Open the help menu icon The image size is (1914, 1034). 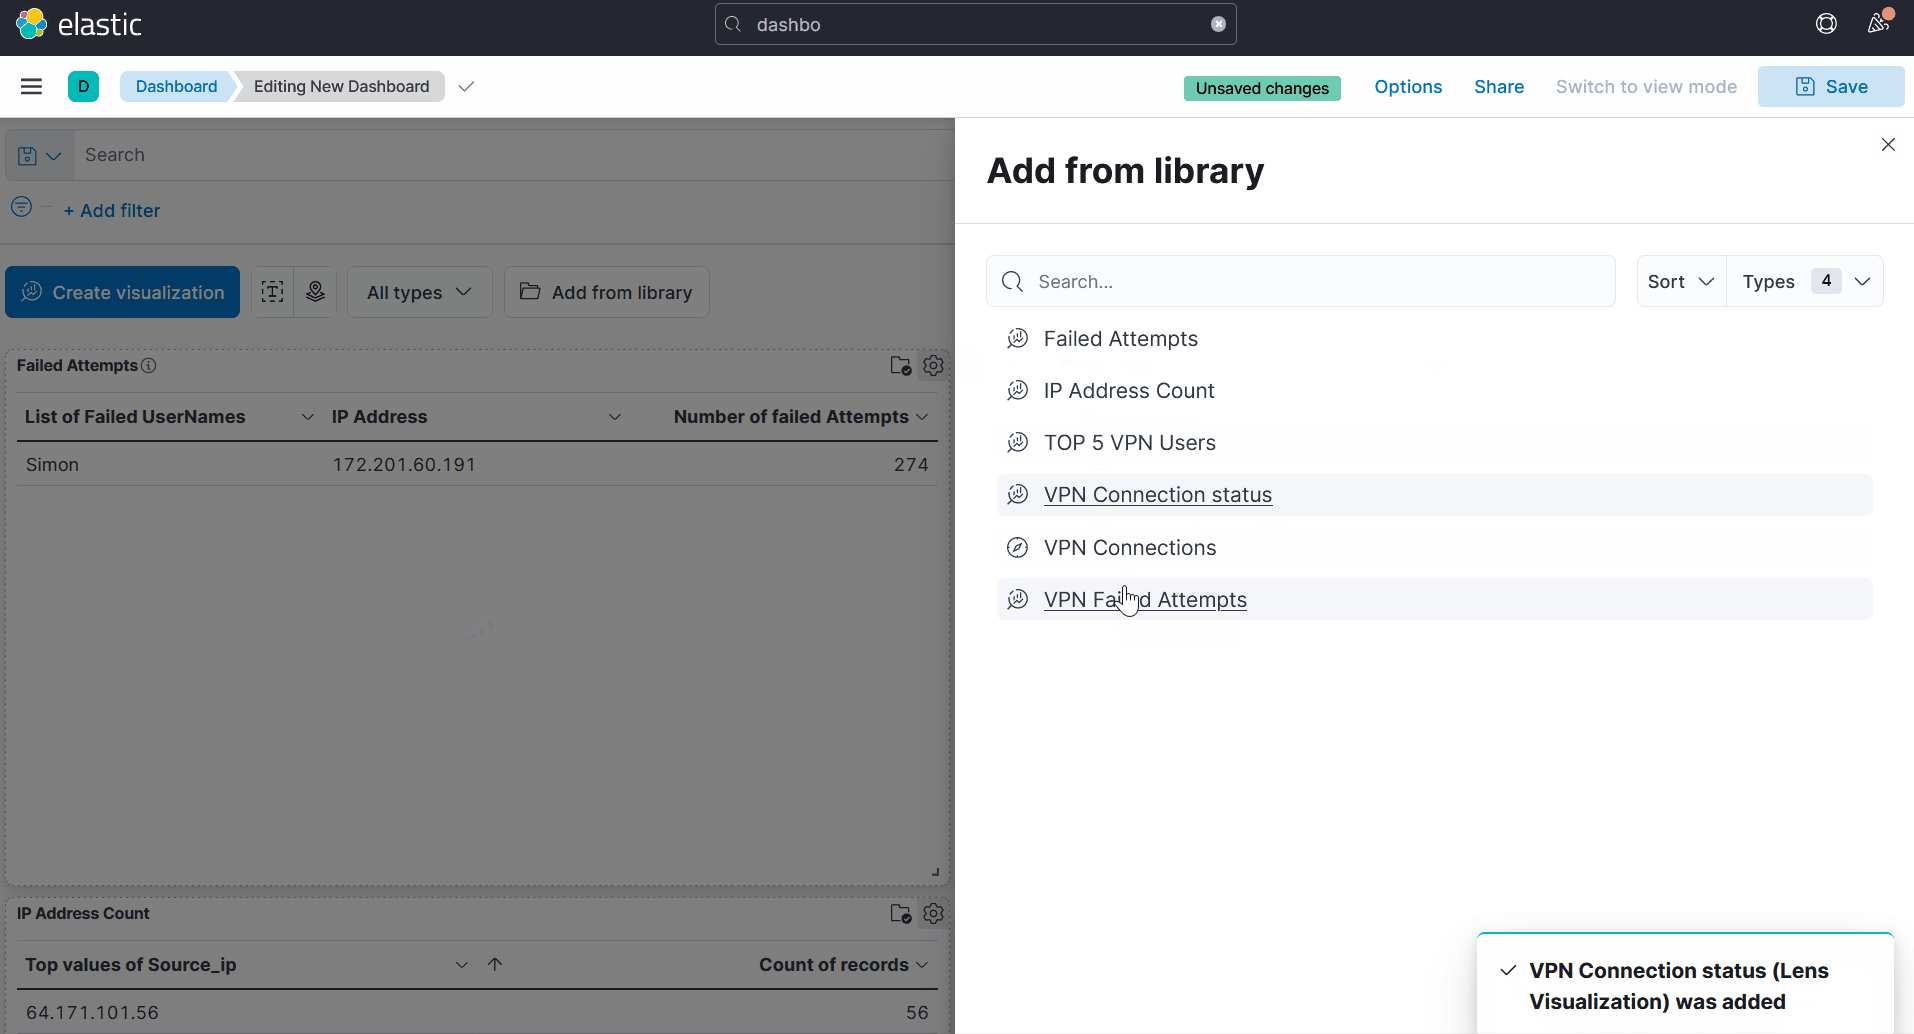point(1826,24)
